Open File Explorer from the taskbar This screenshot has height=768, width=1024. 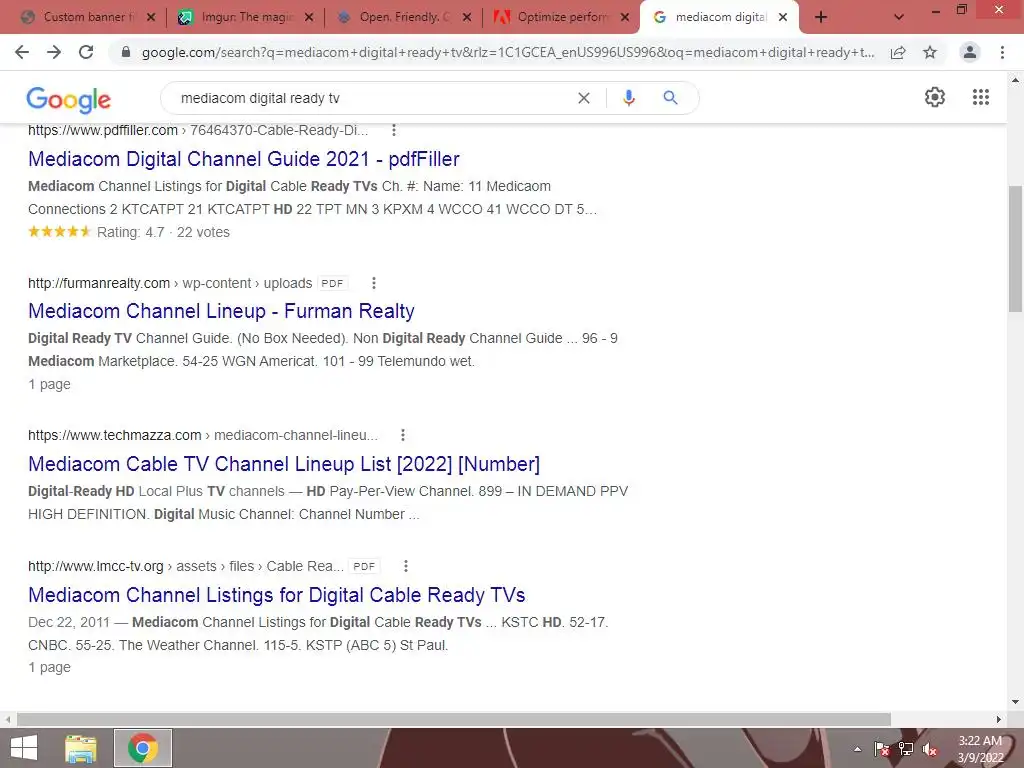pos(81,748)
